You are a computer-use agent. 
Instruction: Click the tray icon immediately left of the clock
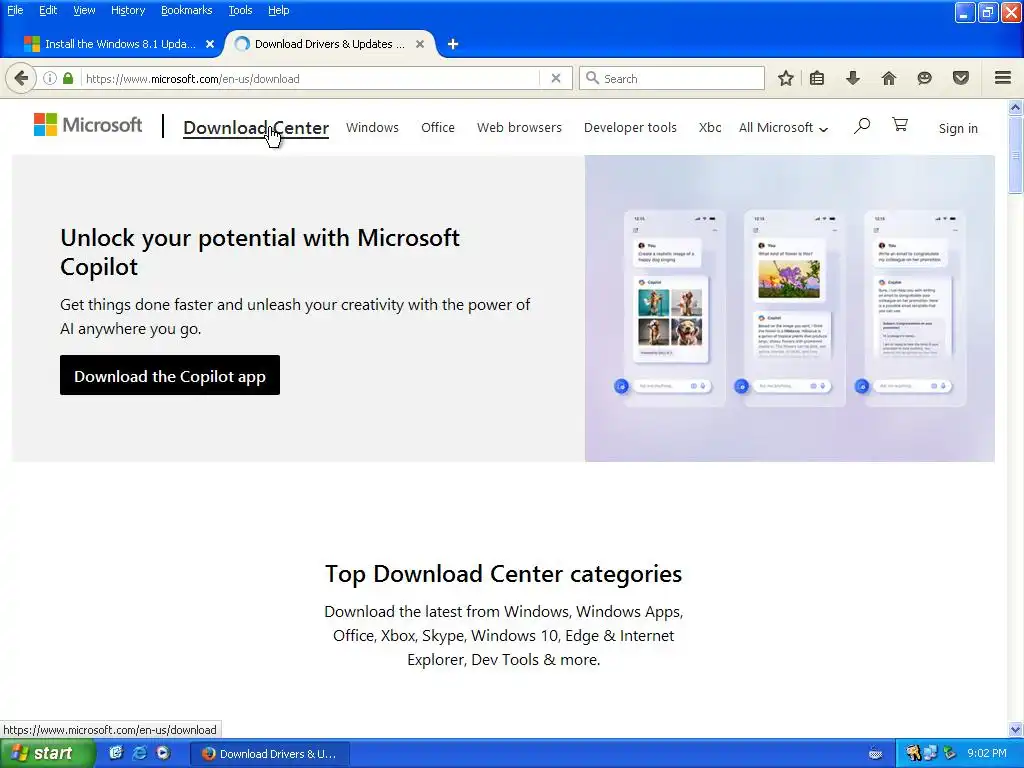coord(950,753)
